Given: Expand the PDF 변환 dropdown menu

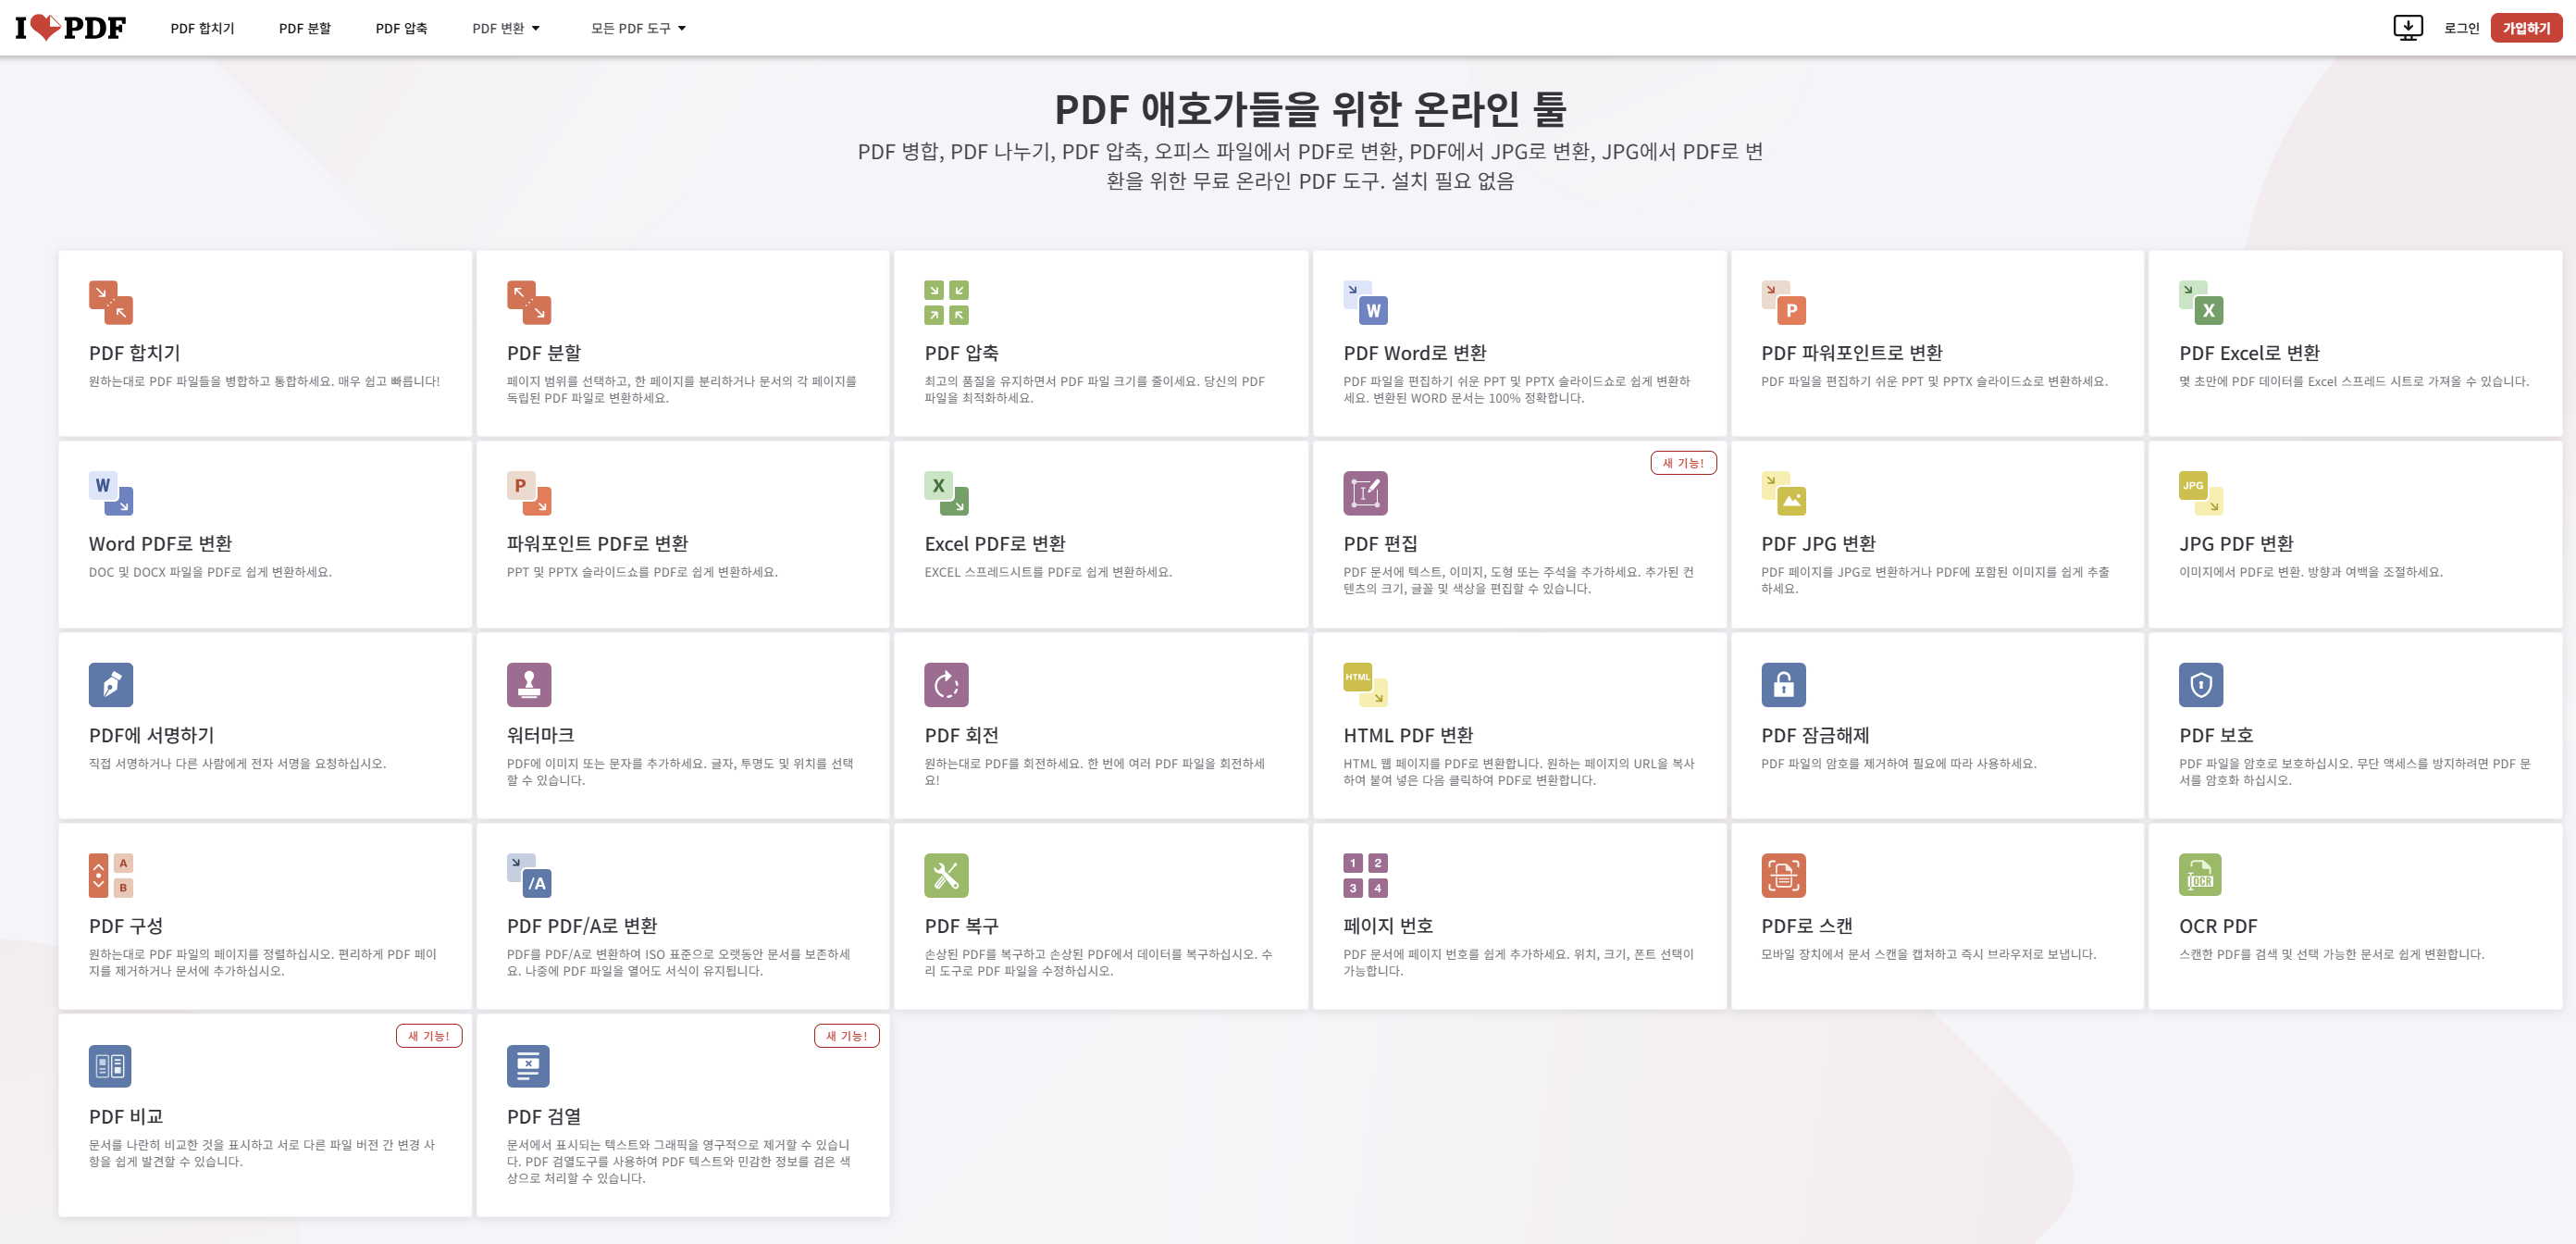Looking at the screenshot, I should coord(506,29).
